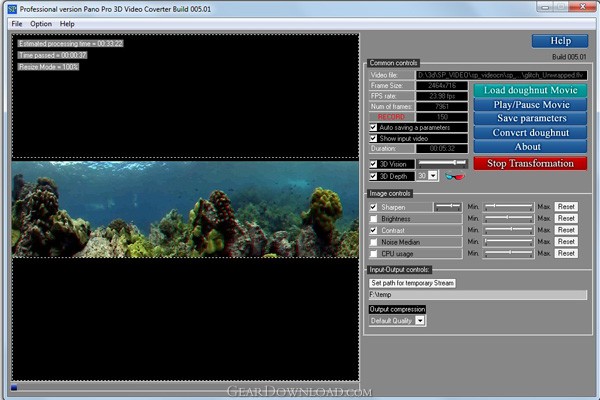Open the About dialog button
Image resolution: width=600 pixels, height=400 pixels.
click(x=530, y=147)
